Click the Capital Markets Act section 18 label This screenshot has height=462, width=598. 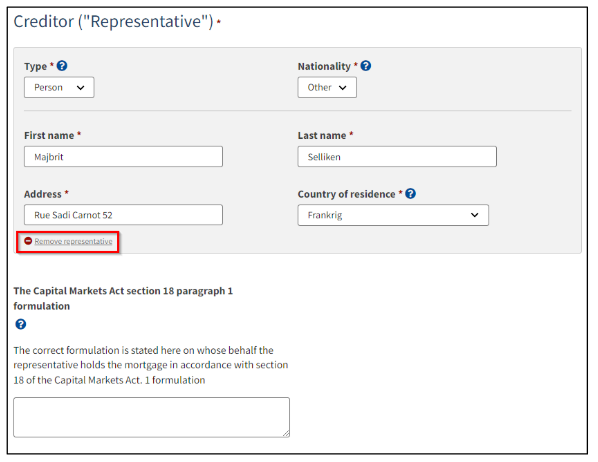pos(123,298)
